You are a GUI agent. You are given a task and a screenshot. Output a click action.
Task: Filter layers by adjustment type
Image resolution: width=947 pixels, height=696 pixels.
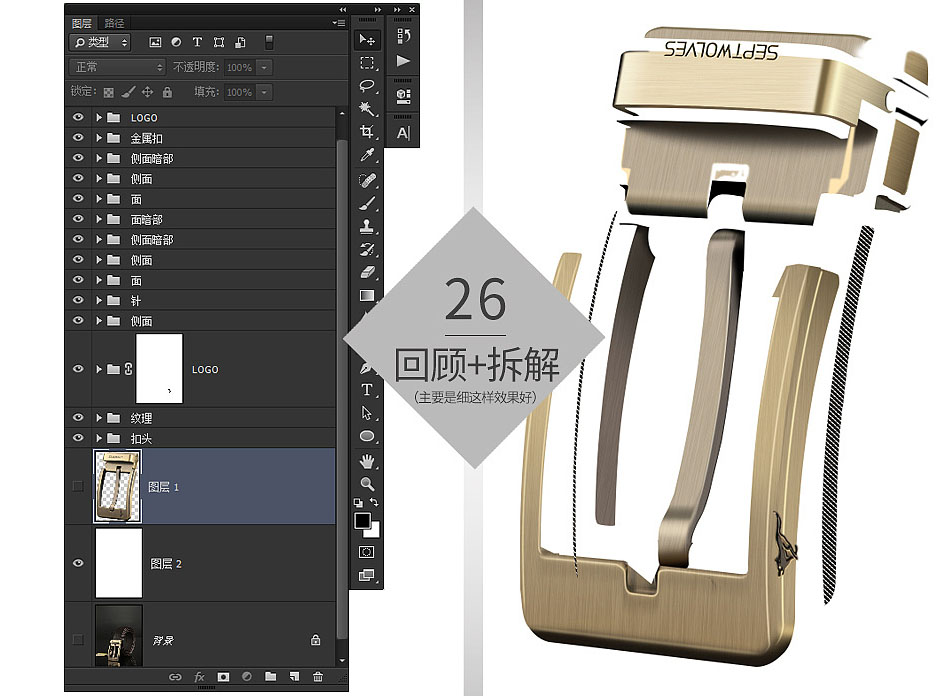pos(176,42)
